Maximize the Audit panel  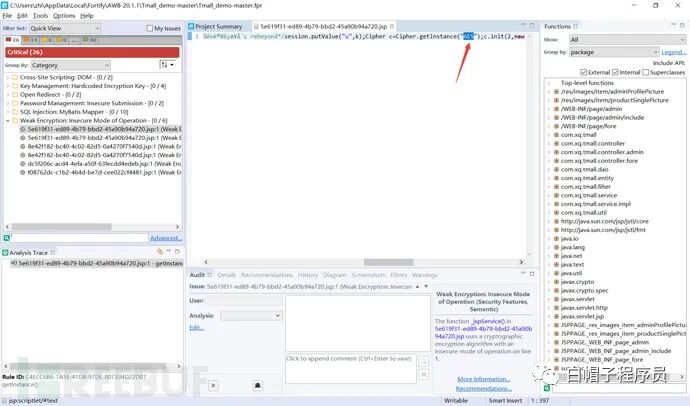(532, 274)
